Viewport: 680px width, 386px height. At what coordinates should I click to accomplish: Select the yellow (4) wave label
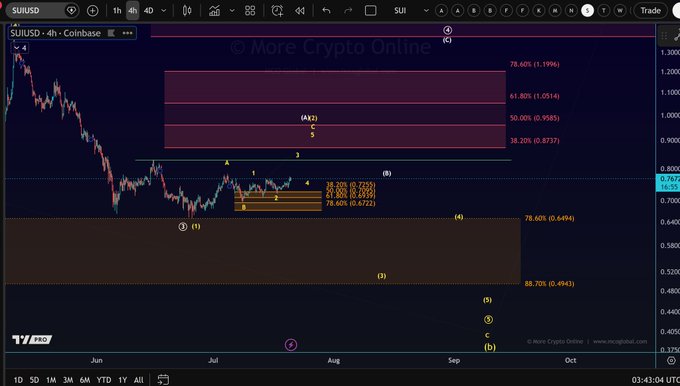click(458, 217)
